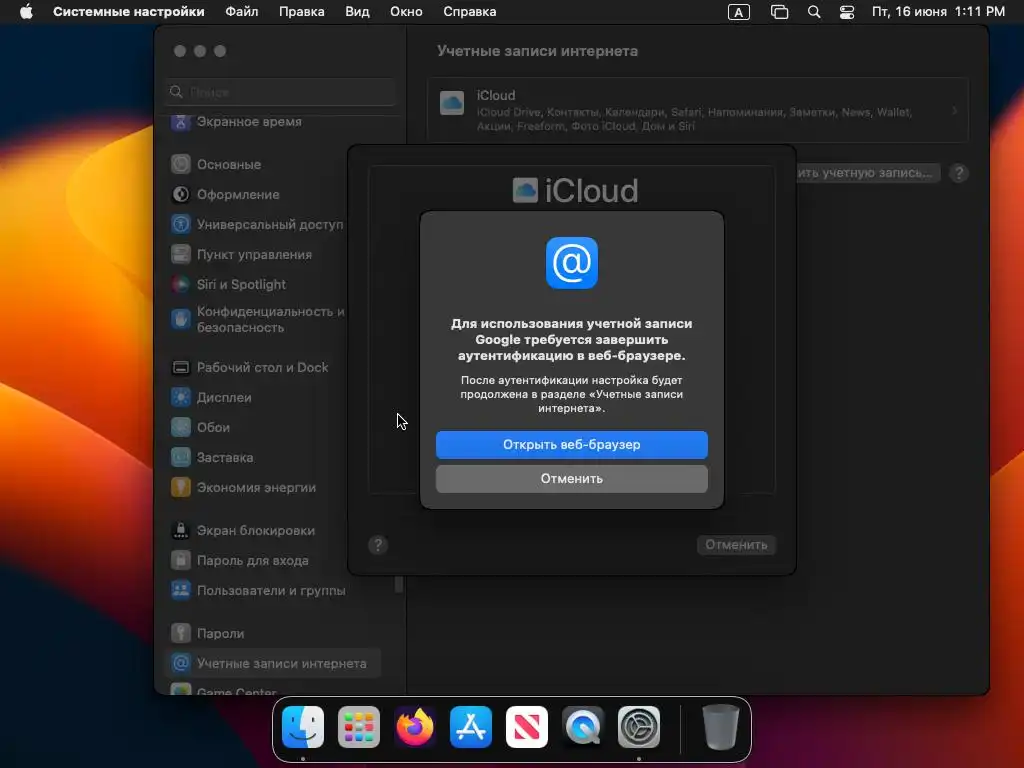Click the blue @ Internet Accounts icon in the dialog

click(x=571, y=263)
